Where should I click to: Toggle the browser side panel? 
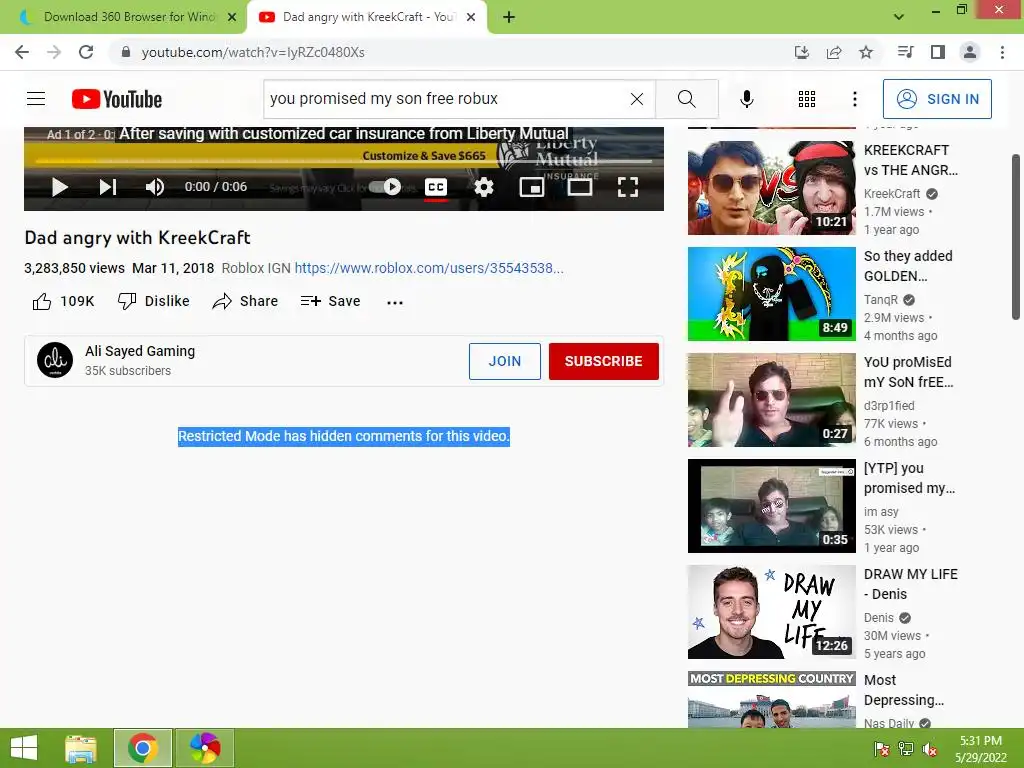pos(938,52)
